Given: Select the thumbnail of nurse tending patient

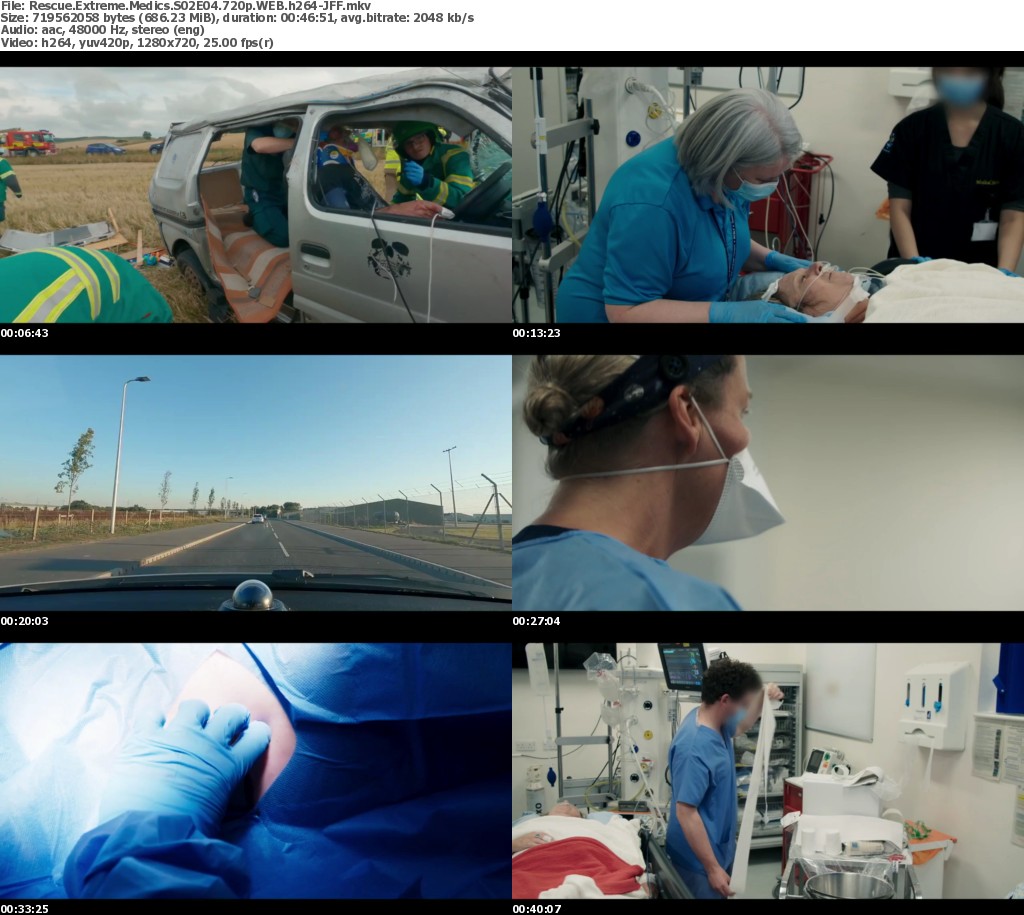Looking at the screenshot, I should (768, 195).
